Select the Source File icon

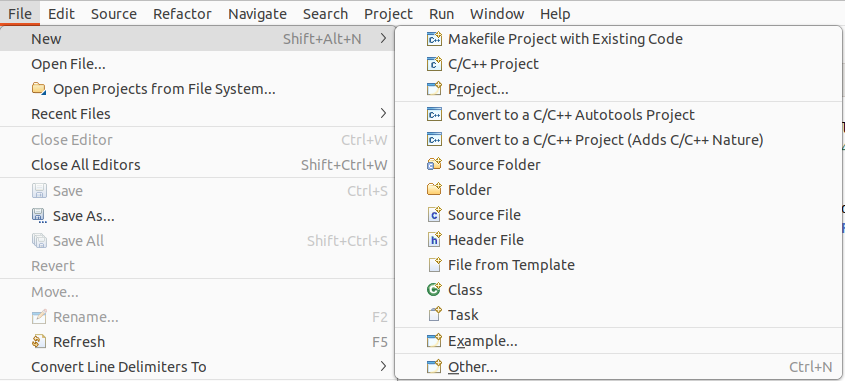pyautogui.click(x=434, y=214)
